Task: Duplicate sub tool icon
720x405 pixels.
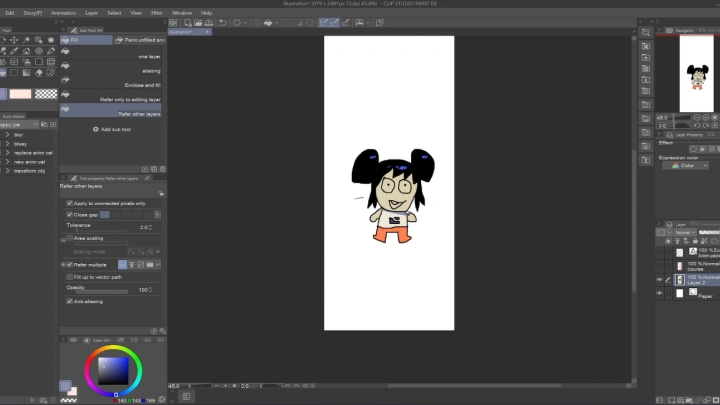Action: (x=154, y=169)
